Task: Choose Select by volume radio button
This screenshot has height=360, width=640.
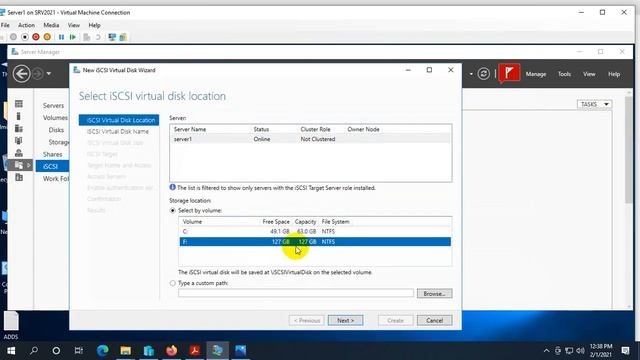Action: pos(173,211)
